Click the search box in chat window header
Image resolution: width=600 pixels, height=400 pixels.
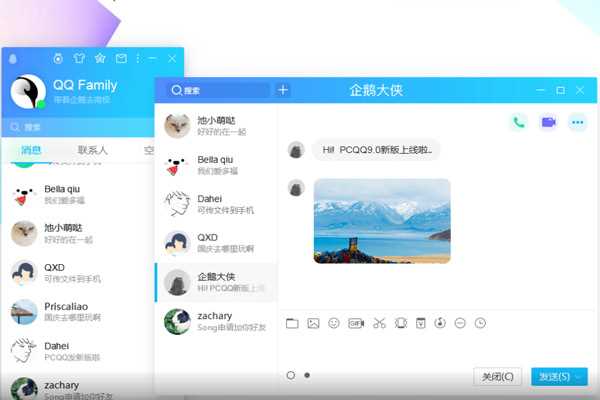[218, 90]
